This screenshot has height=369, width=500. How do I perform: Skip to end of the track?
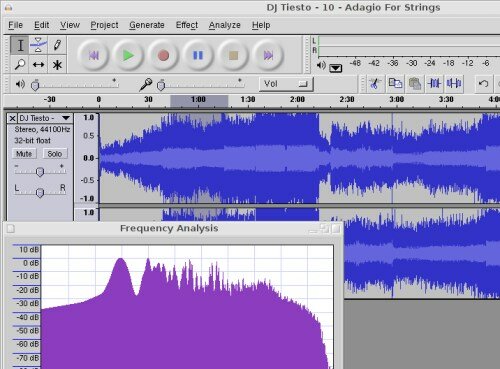coord(268,55)
